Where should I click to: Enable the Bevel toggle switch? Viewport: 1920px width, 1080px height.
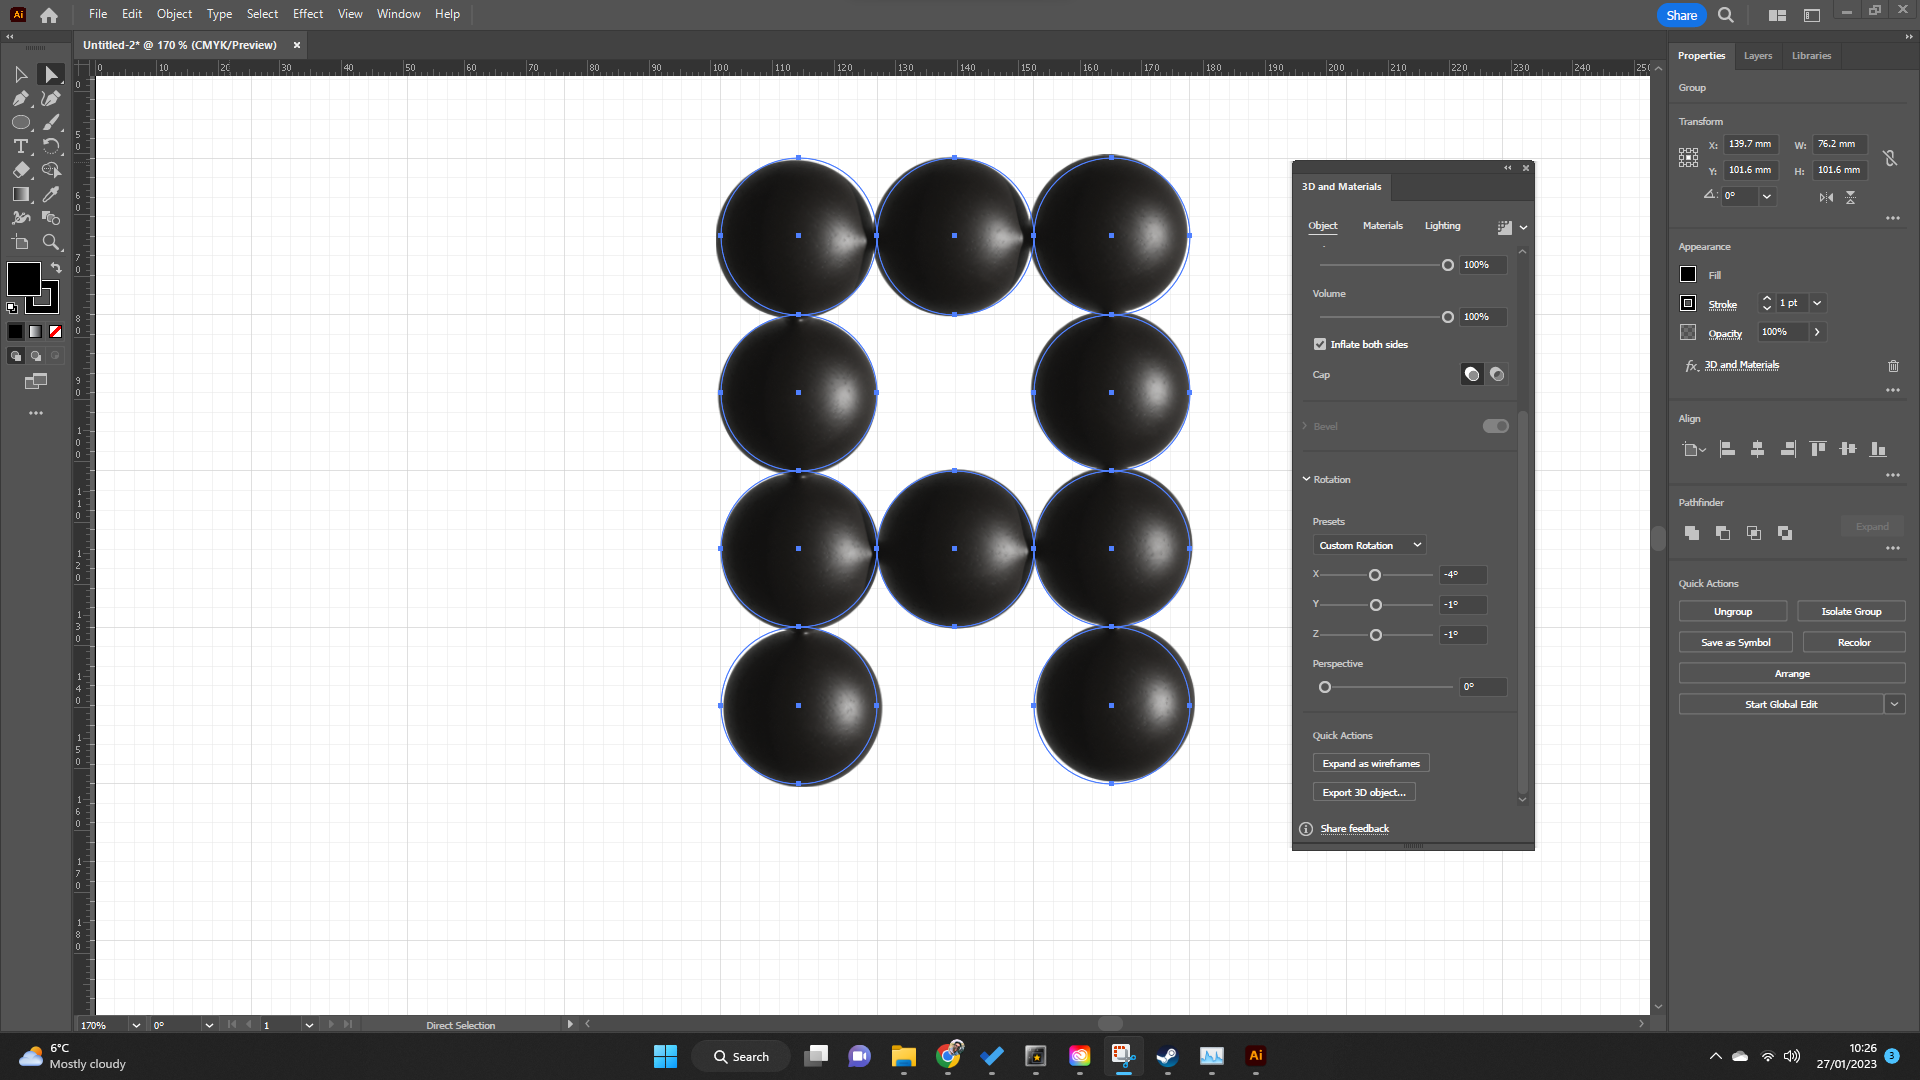pos(1495,426)
